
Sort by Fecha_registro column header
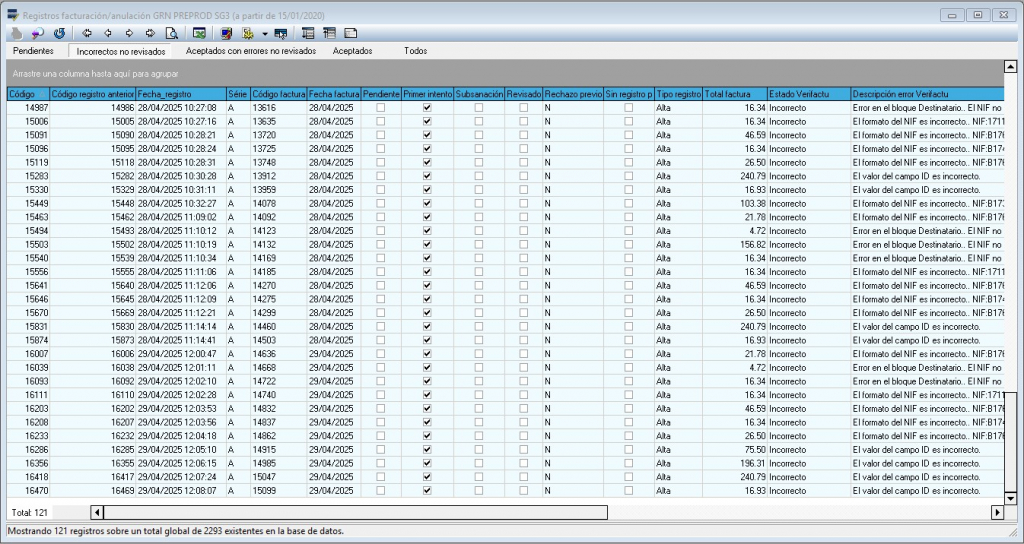click(x=180, y=95)
